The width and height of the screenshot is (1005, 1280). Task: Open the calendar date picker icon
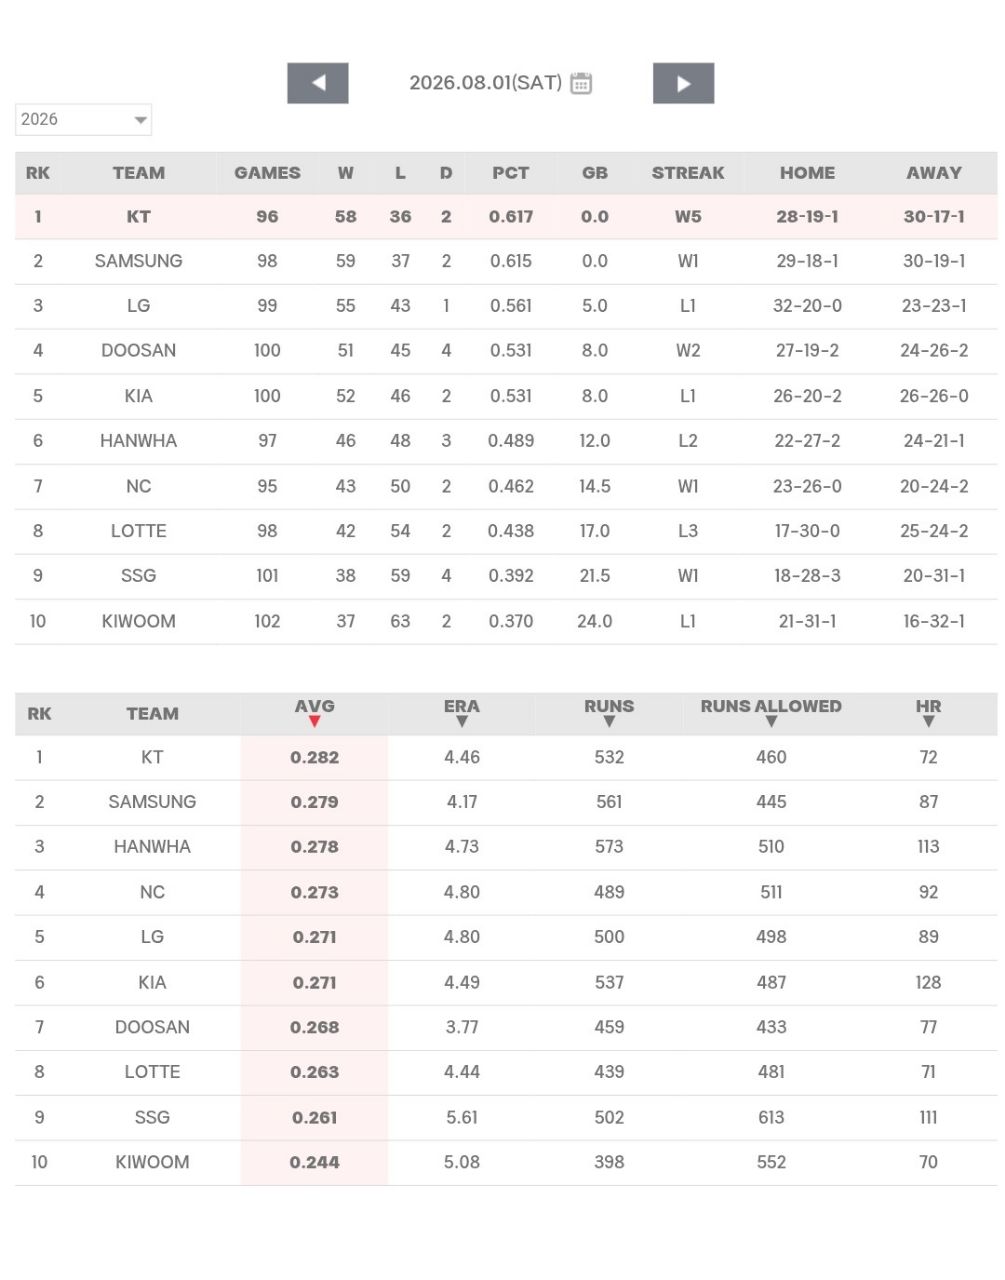pos(581,83)
